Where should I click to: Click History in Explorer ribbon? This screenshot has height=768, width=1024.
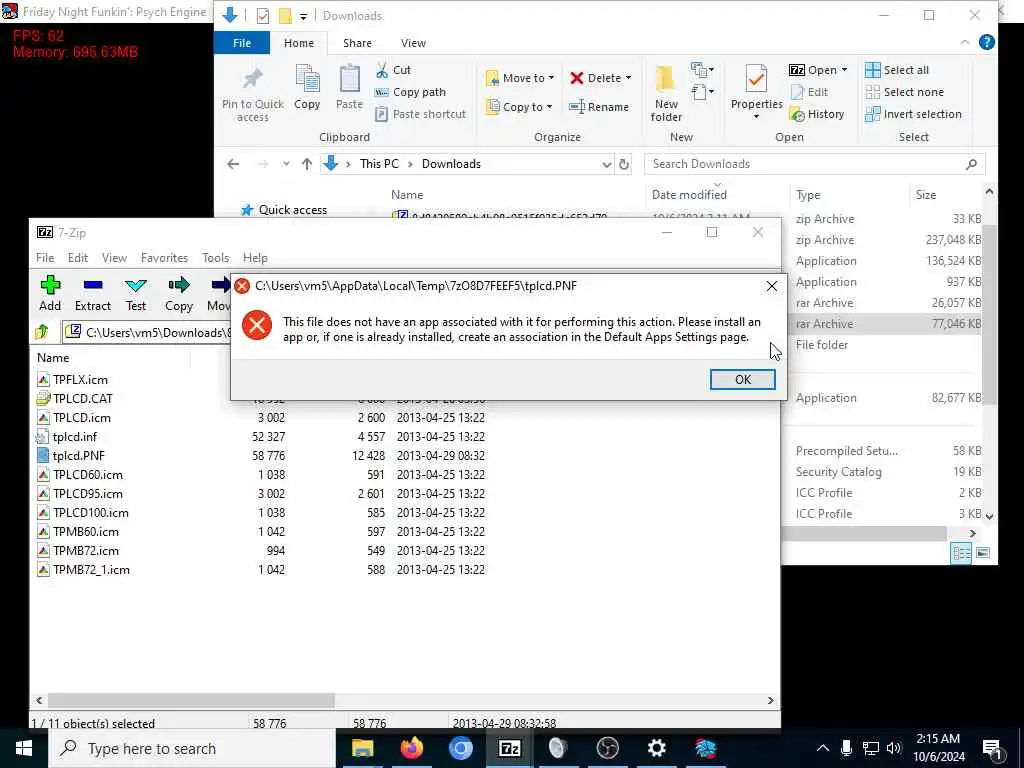click(817, 114)
